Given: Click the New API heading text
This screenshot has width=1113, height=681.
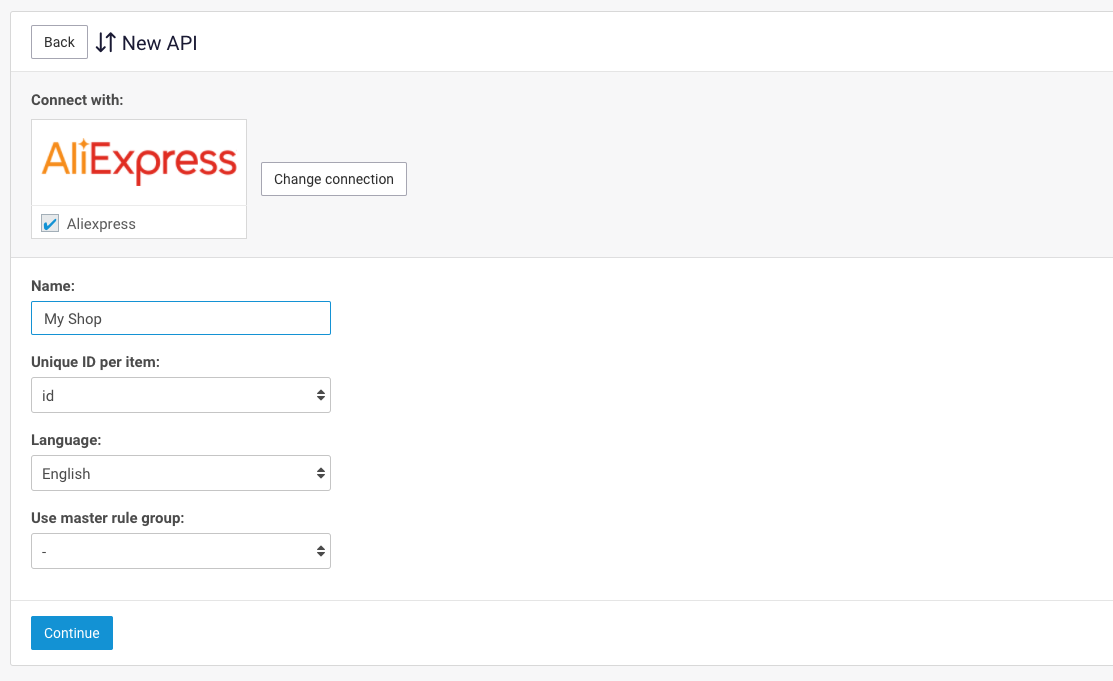Looking at the screenshot, I should click(x=160, y=43).
